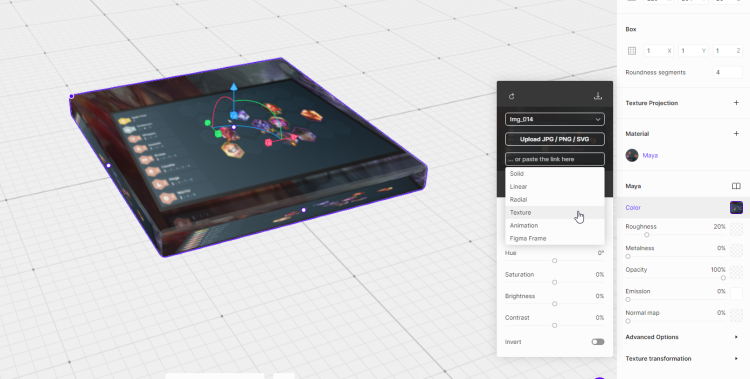Click Upload JPG / PNG / SVG button
Viewport: 750px width, 379px height.
[x=555, y=139]
